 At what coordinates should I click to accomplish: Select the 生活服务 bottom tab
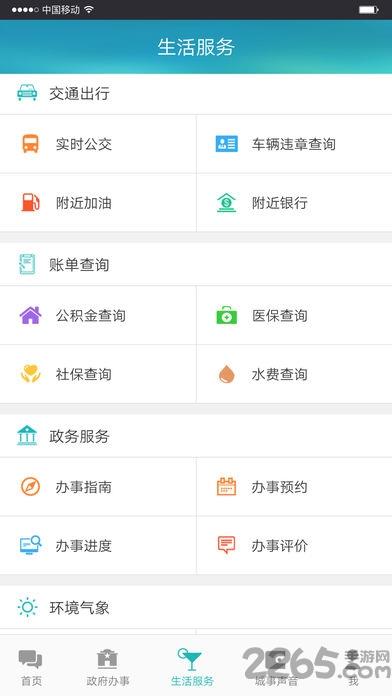pyautogui.click(x=192, y=667)
